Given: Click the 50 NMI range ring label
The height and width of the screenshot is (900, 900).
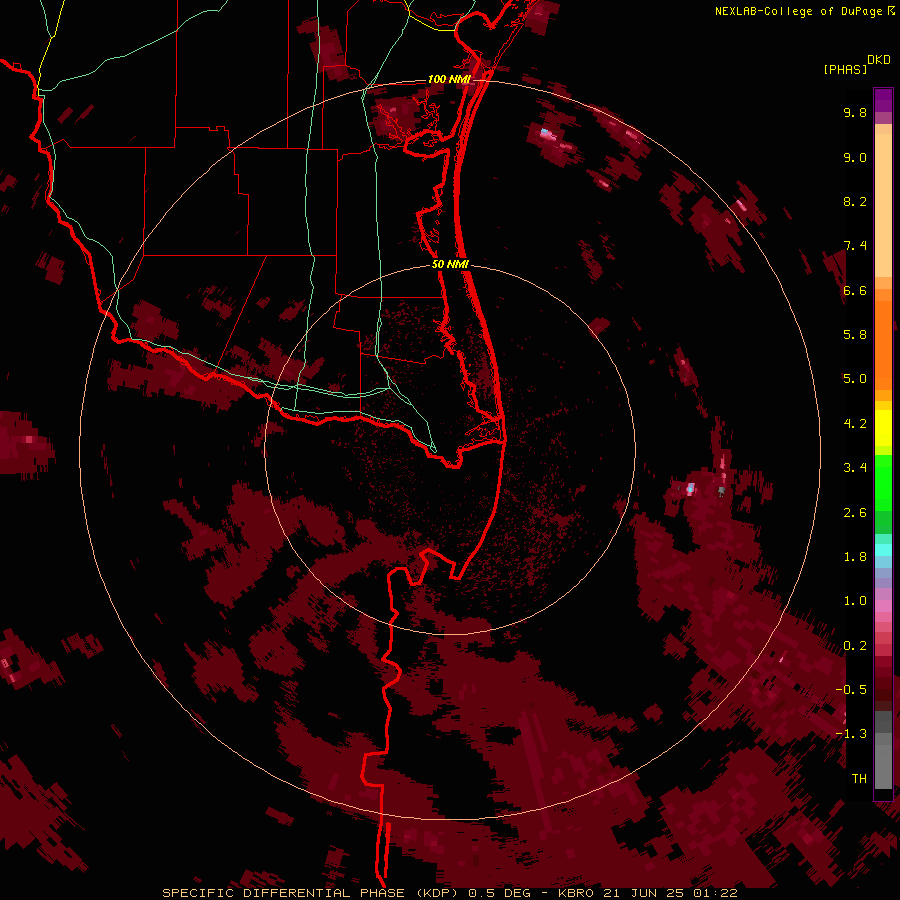Looking at the screenshot, I should [x=450, y=265].
